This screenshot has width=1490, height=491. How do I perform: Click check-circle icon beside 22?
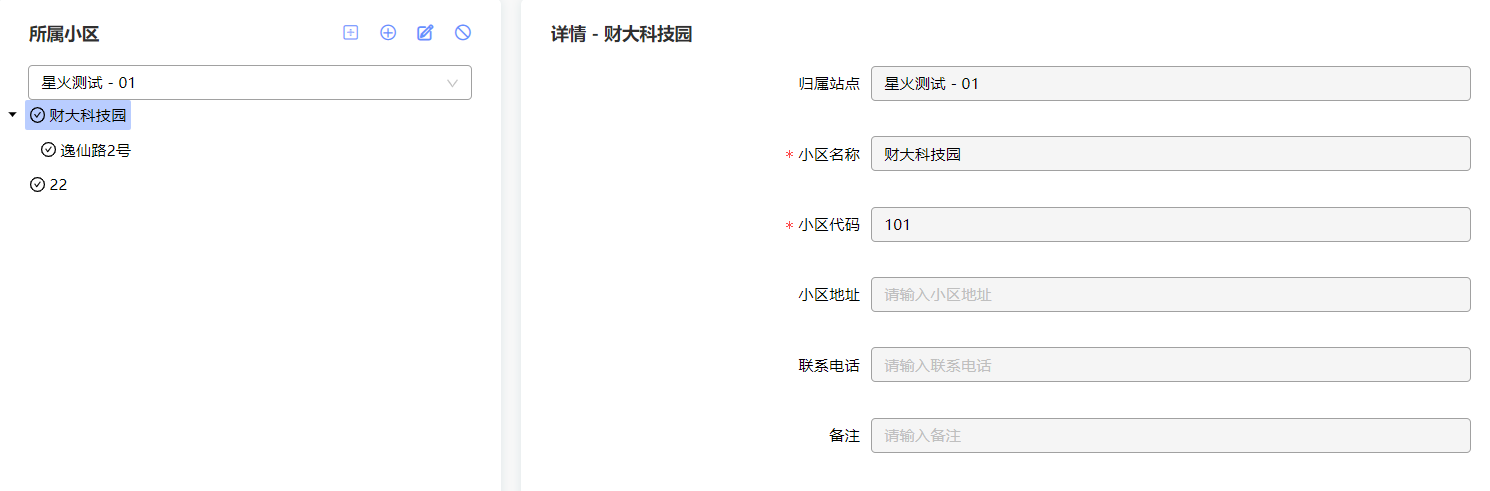pos(38,185)
